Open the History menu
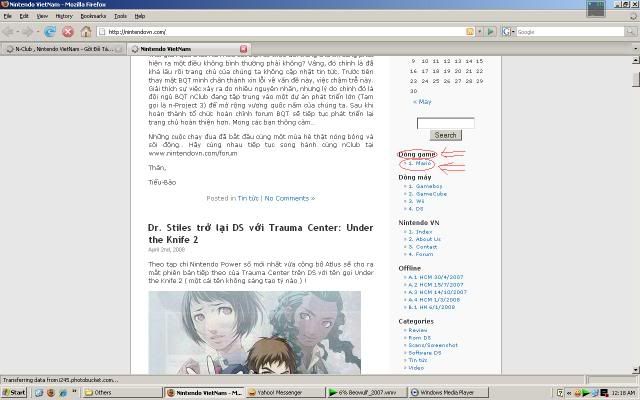 click(64, 16)
